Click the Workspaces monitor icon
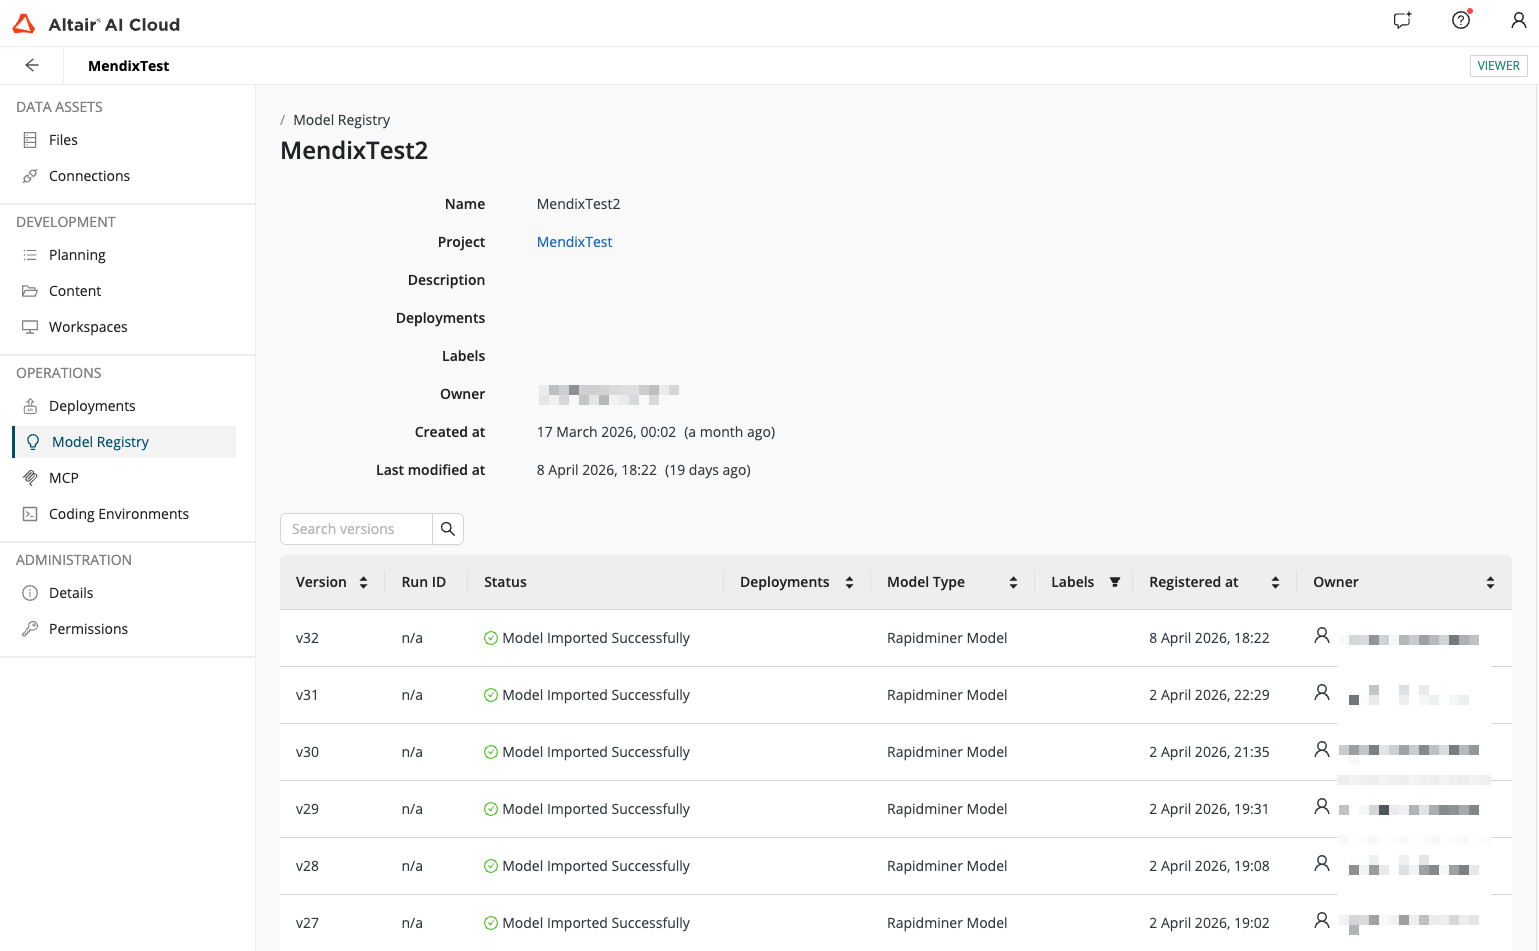The width and height of the screenshot is (1539, 951). pos(30,327)
